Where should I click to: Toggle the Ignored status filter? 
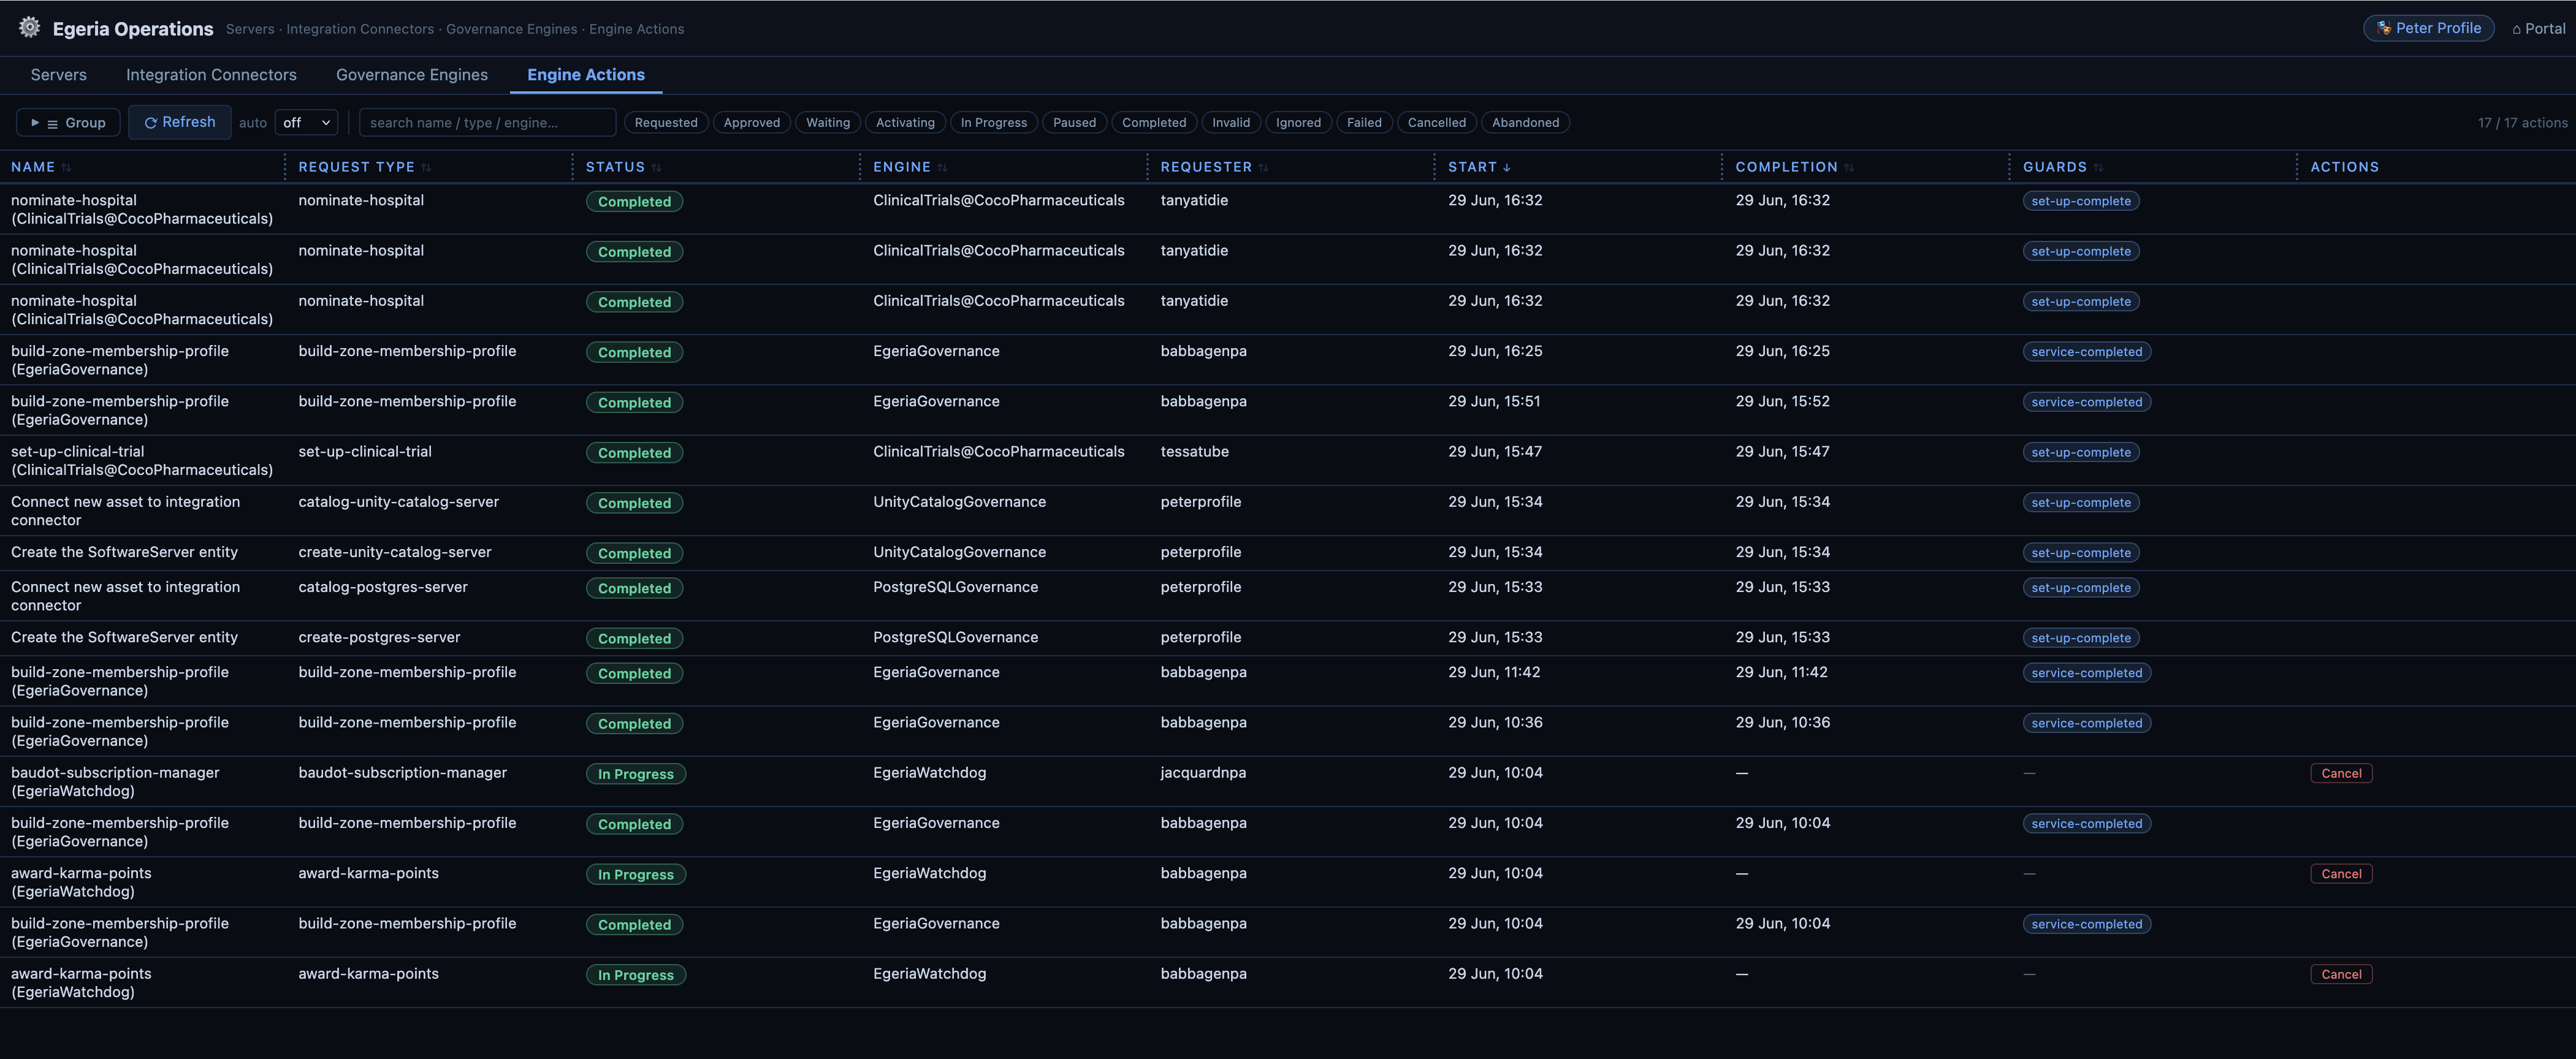point(1298,123)
